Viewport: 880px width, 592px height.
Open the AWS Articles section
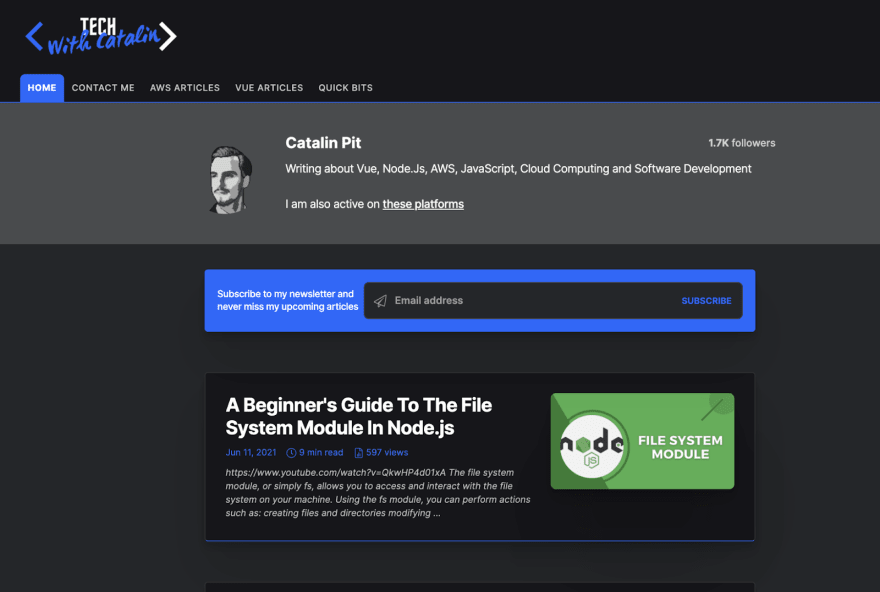point(185,88)
